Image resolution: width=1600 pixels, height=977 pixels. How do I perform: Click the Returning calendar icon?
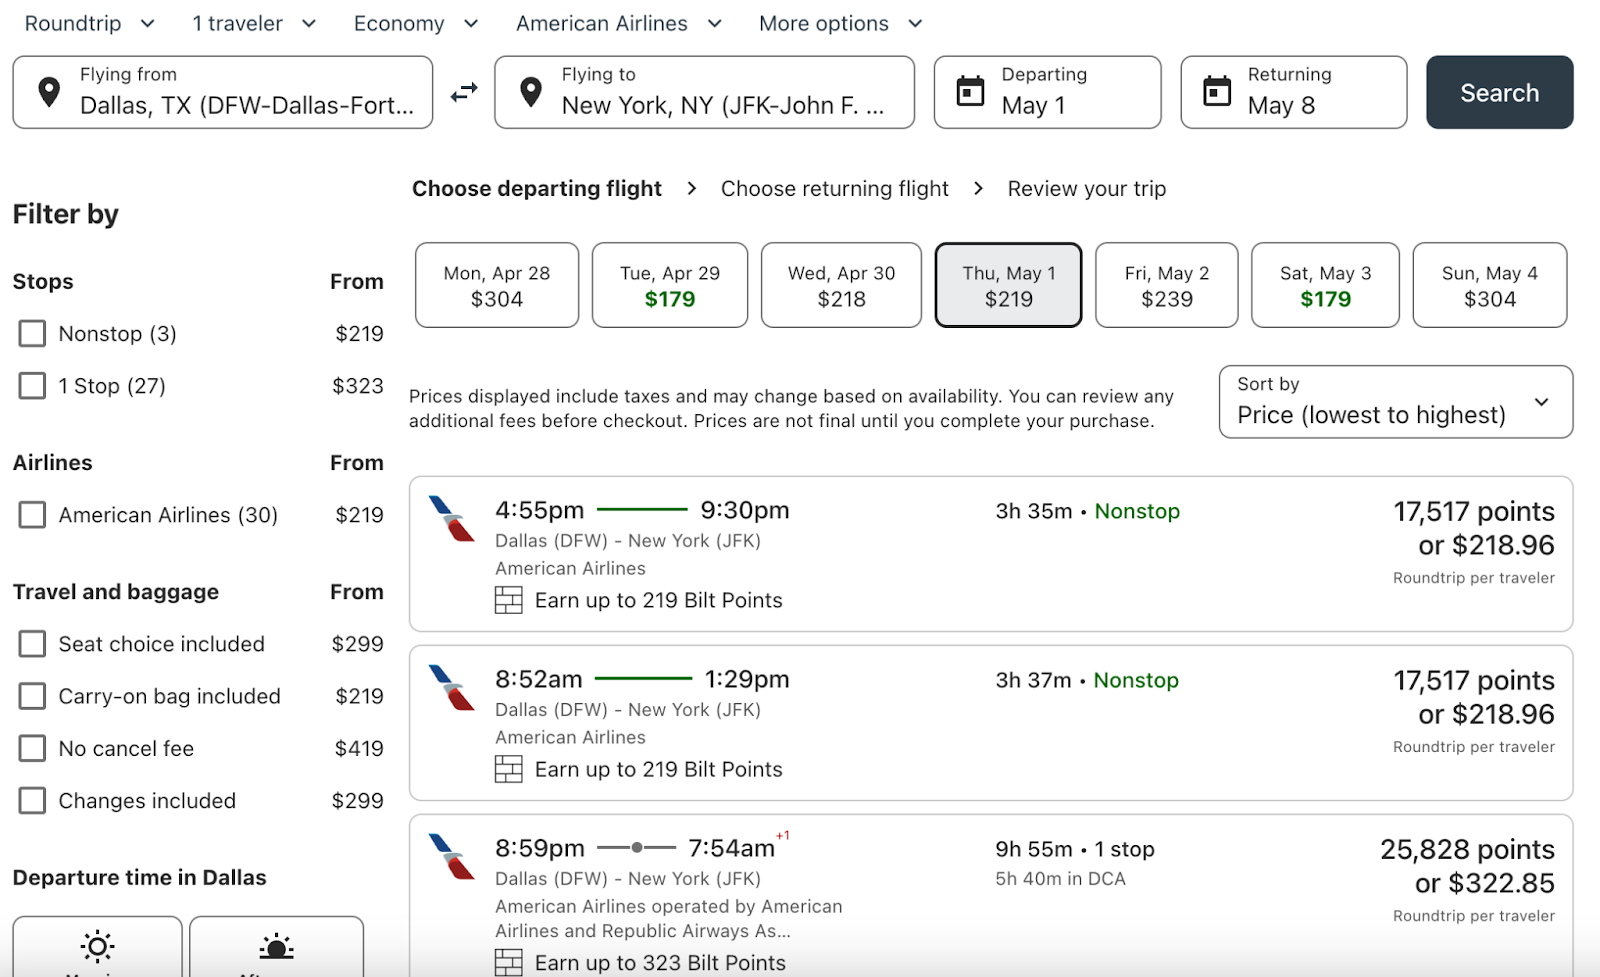(1216, 92)
